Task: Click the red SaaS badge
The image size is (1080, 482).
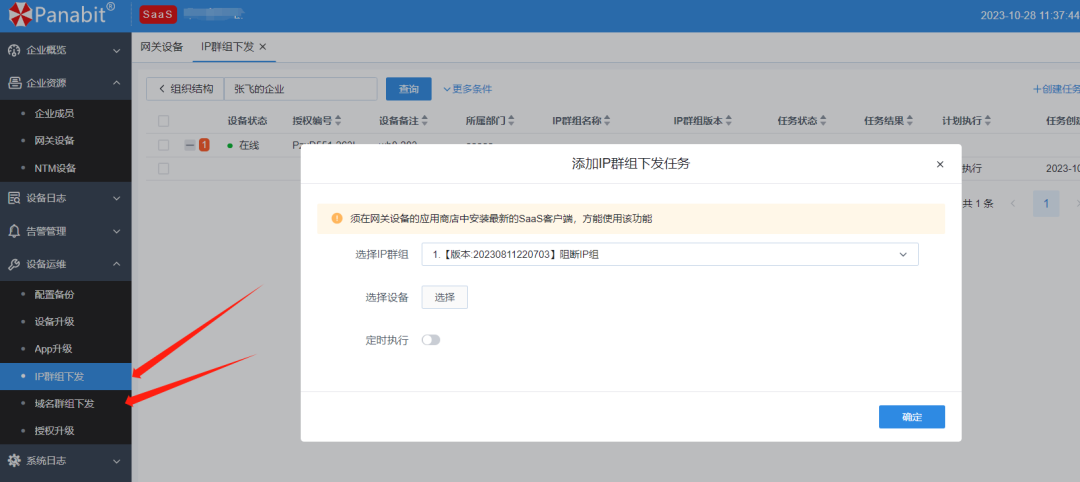Action: click(x=158, y=14)
